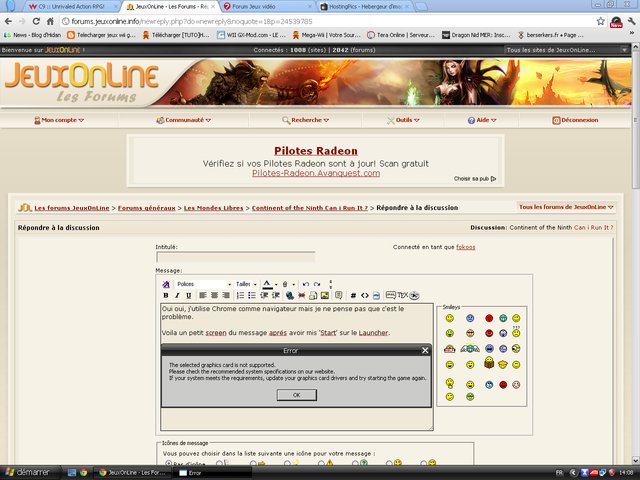Screen dimensions: 640x480
Task: Toggle italic formatting in the message editor
Action: point(177,295)
